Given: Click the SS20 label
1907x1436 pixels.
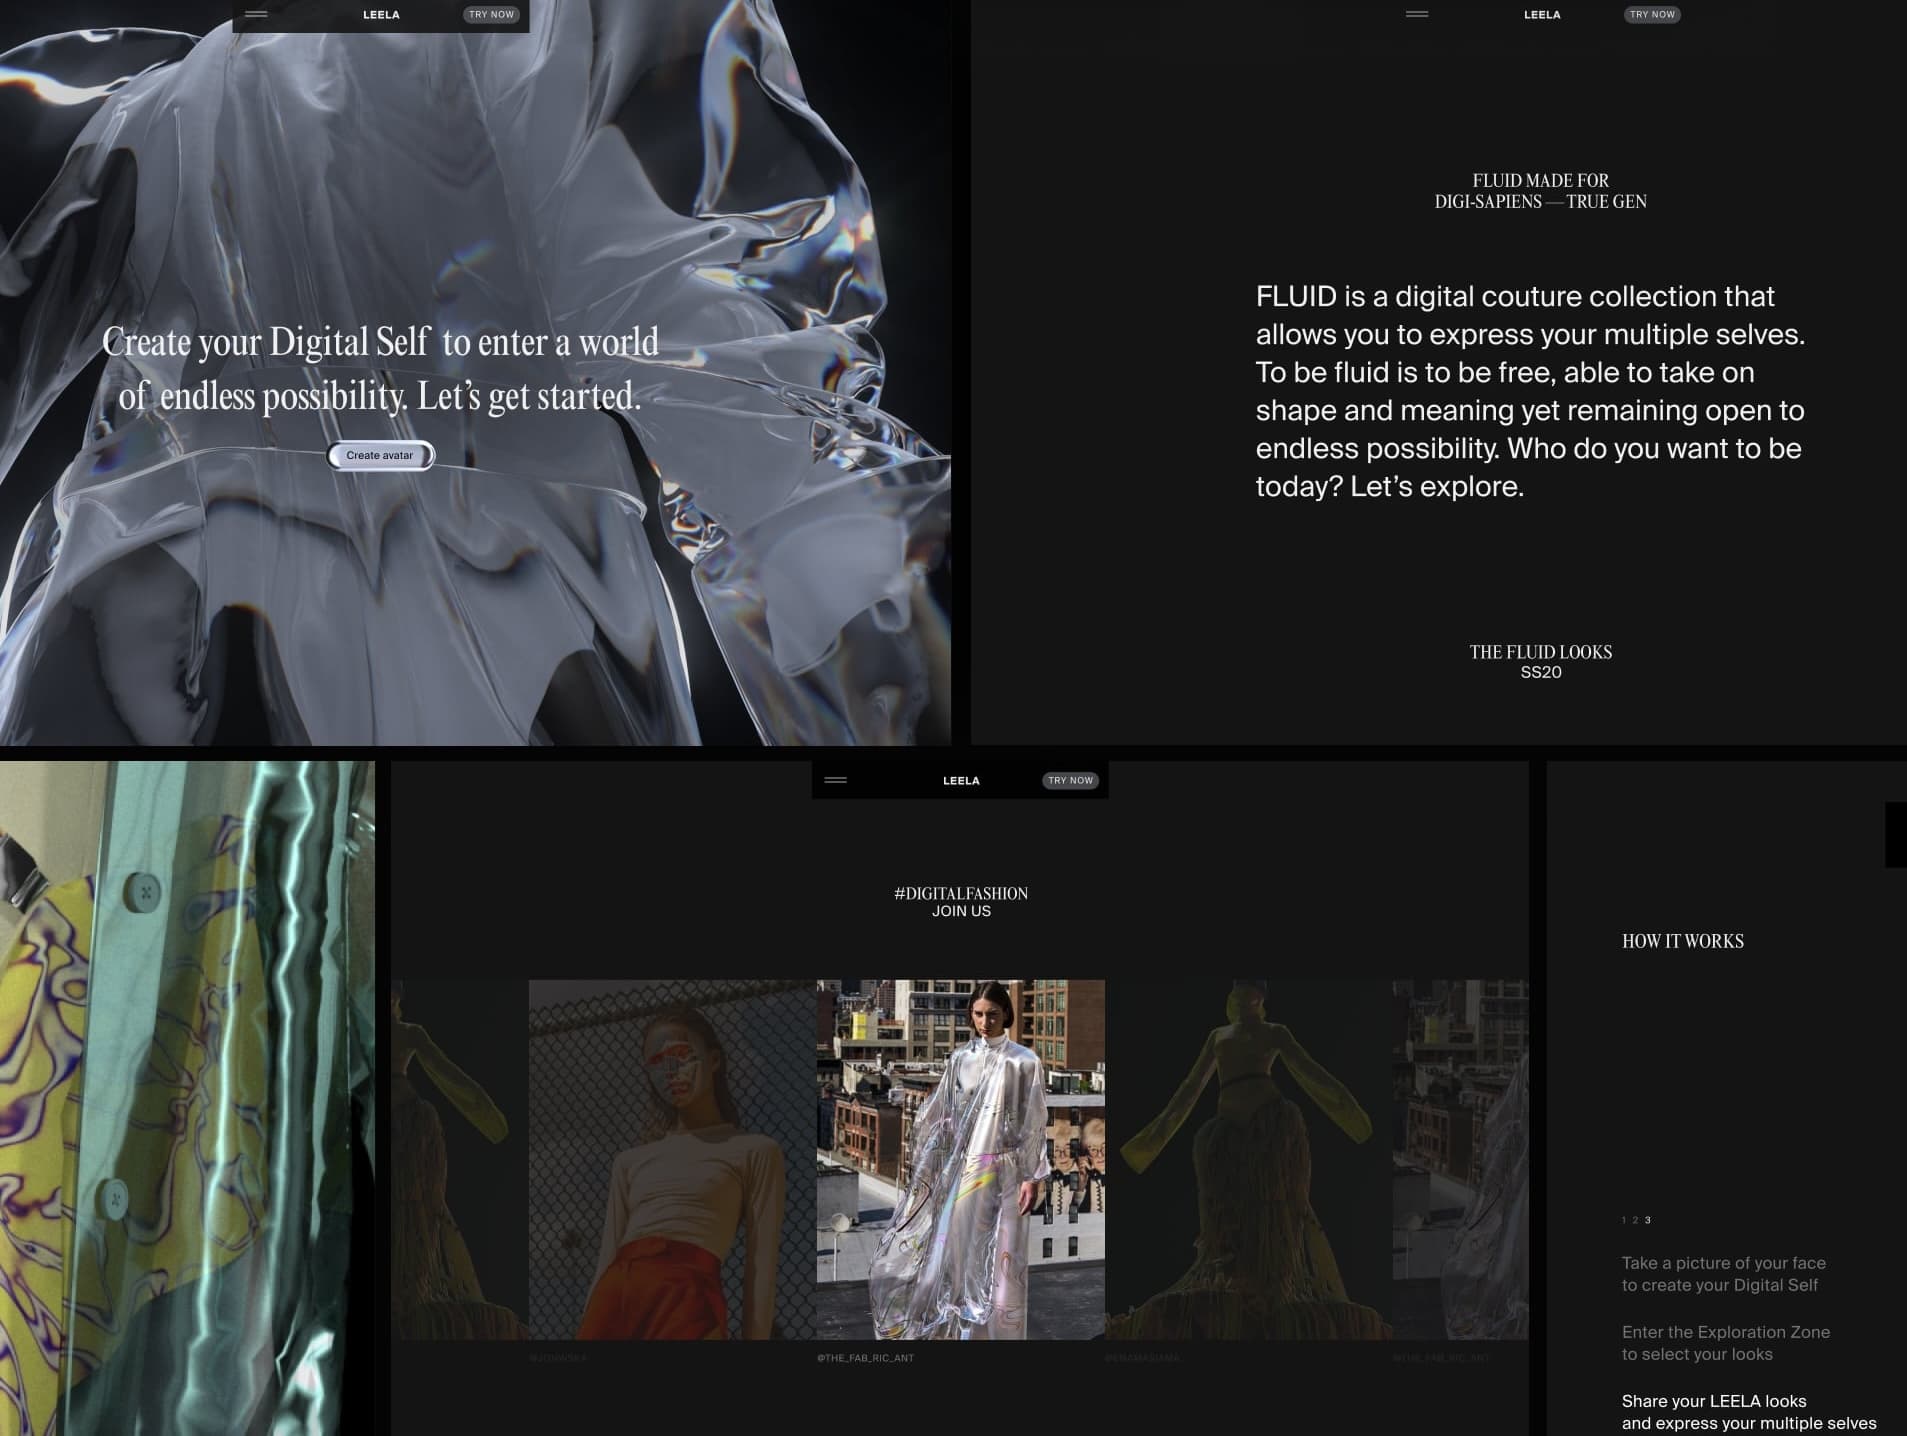Looking at the screenshot, I should click(1541, 672).
